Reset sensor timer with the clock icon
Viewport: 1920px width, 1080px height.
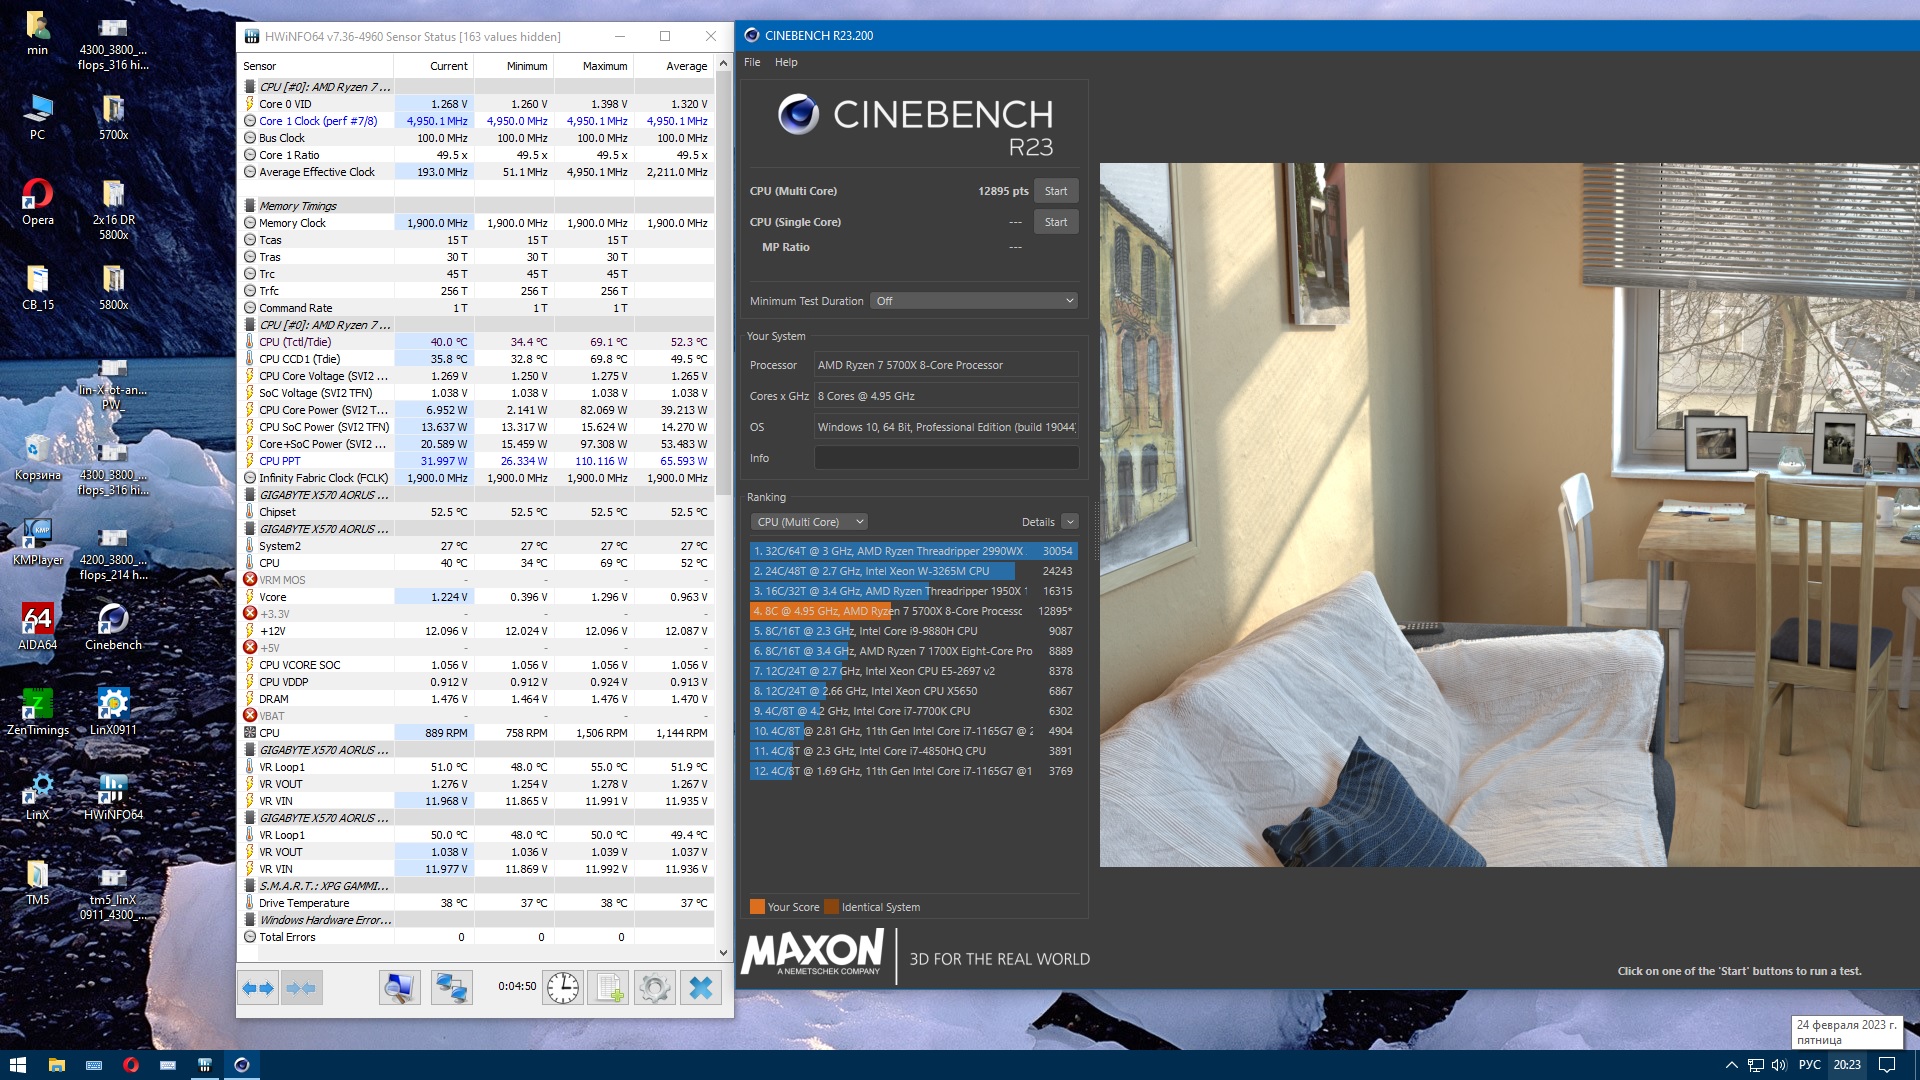click(x=563, y=988)
